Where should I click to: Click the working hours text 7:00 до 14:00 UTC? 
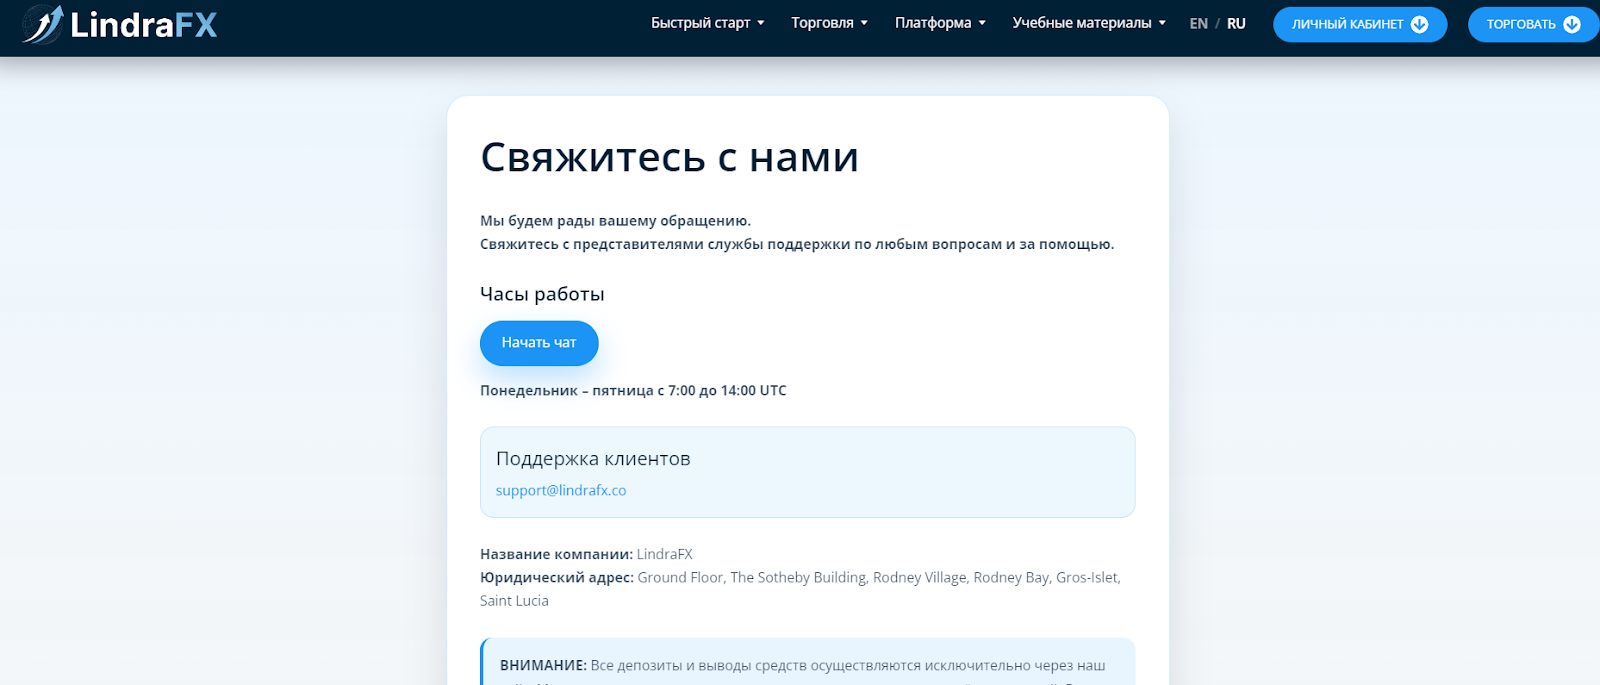pos(727,391)
